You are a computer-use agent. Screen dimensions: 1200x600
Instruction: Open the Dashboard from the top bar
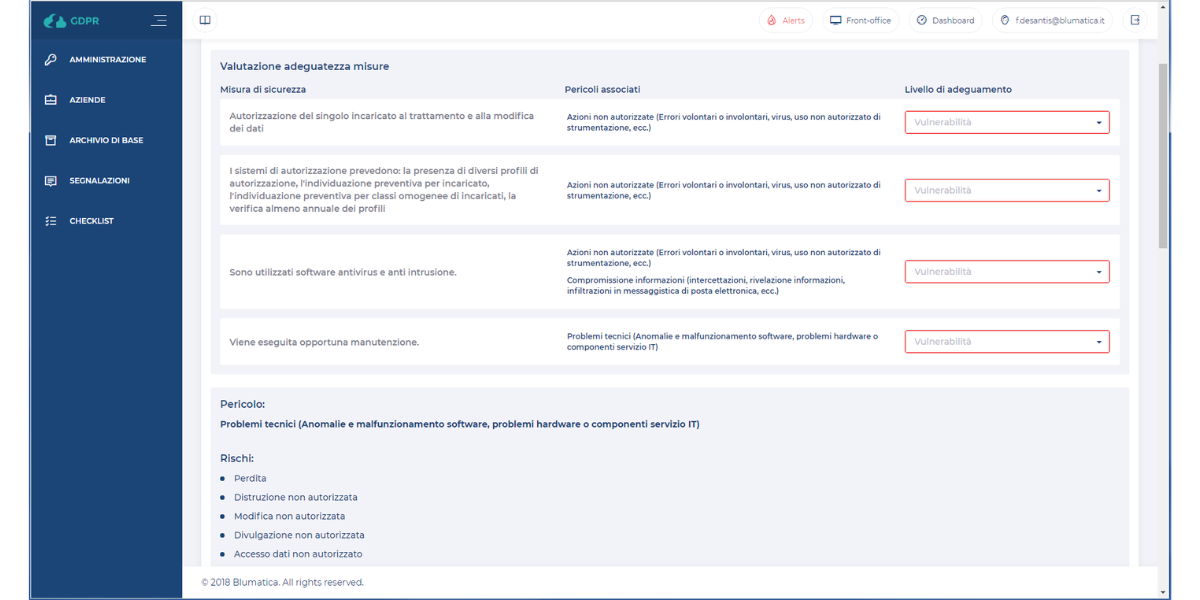coord(945,20)
